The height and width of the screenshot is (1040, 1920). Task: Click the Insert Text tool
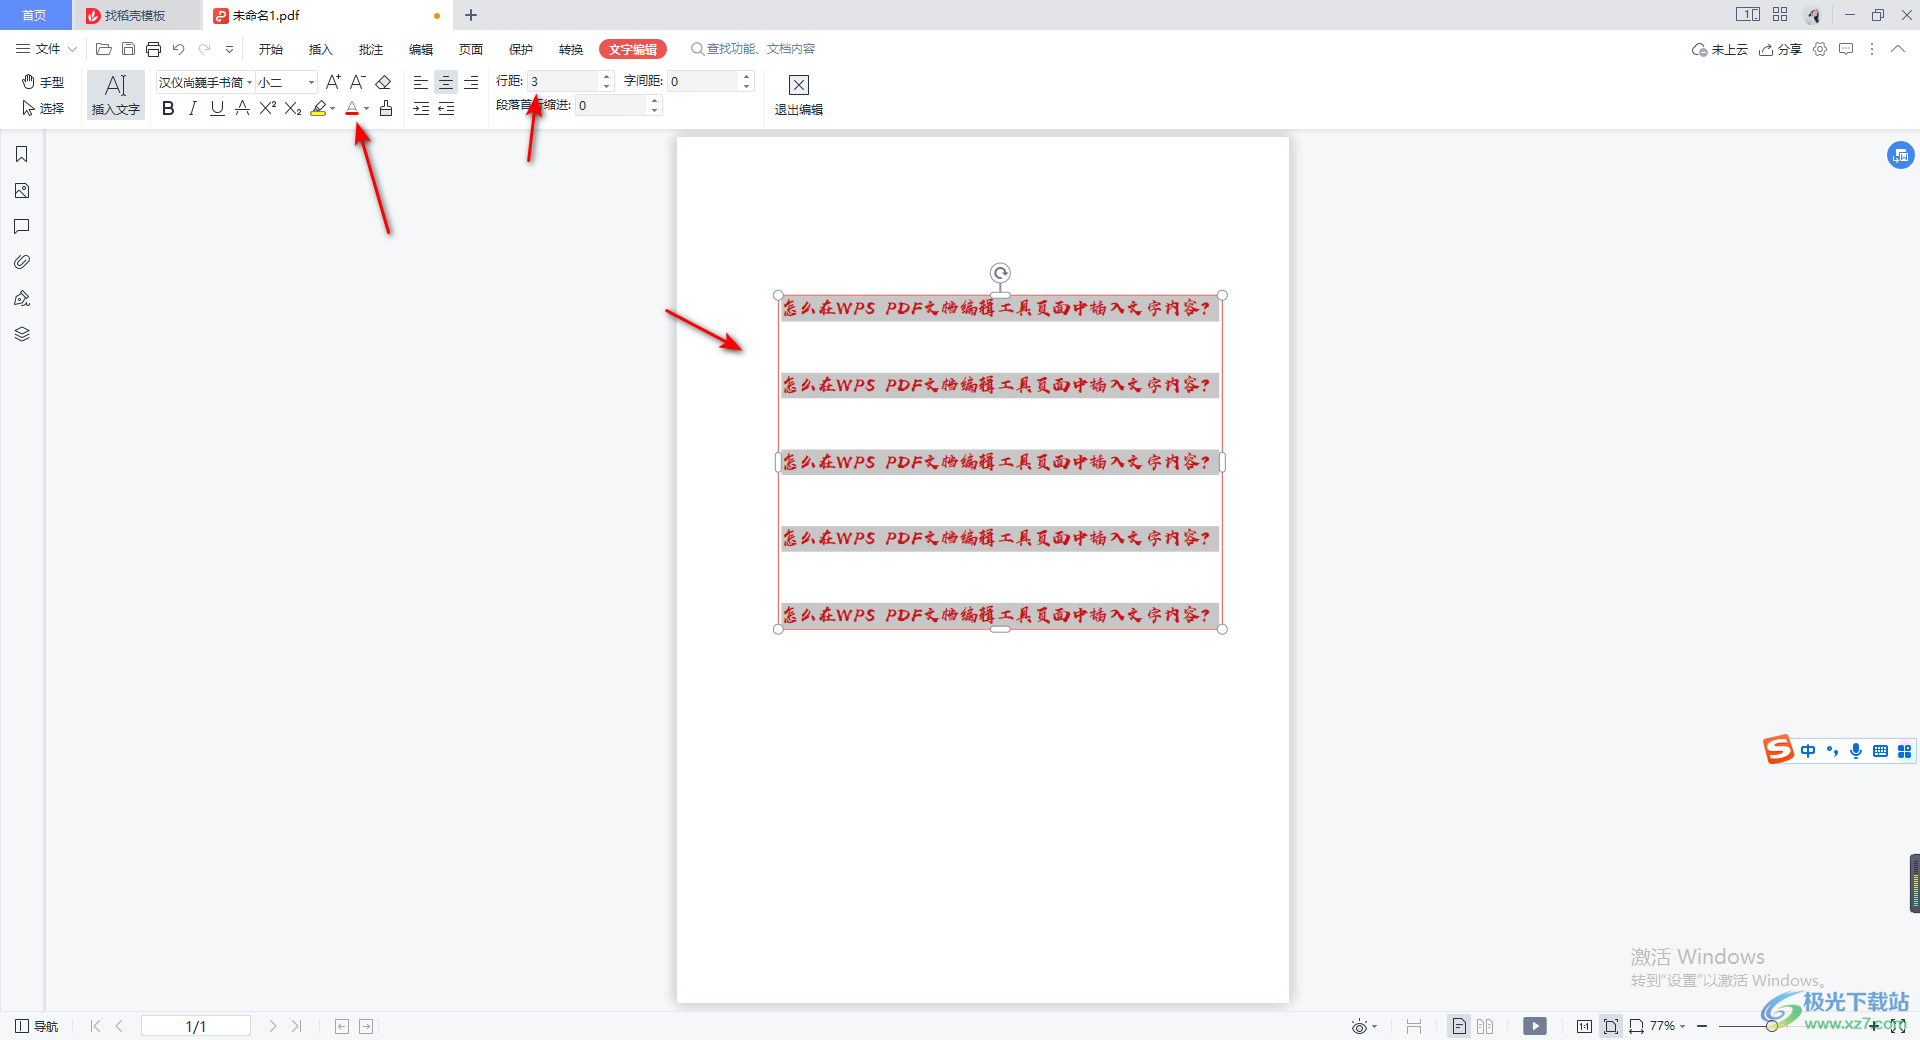pyautogui.click(x=116, y=95)
